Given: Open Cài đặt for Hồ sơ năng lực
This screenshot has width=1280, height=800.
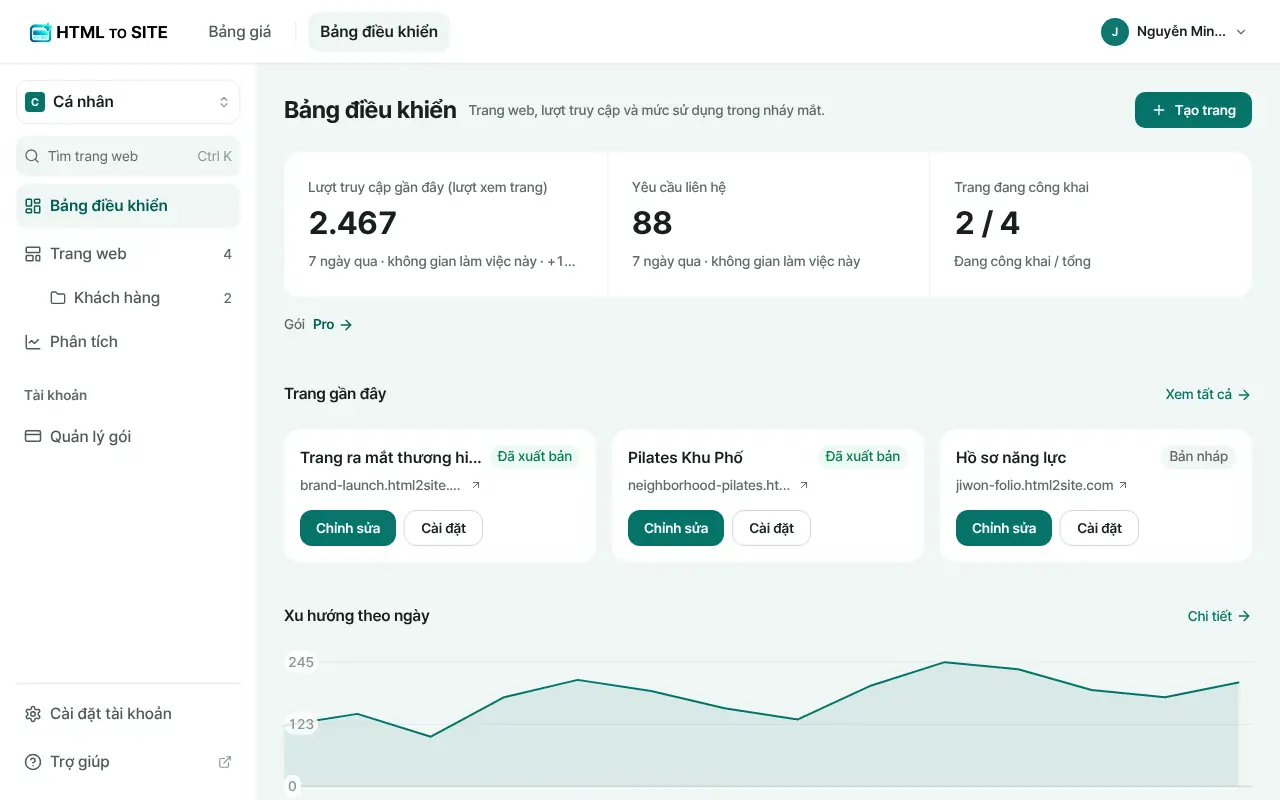Looking at the screenshot, I should pyautogui.click(x=1099, y=528).
